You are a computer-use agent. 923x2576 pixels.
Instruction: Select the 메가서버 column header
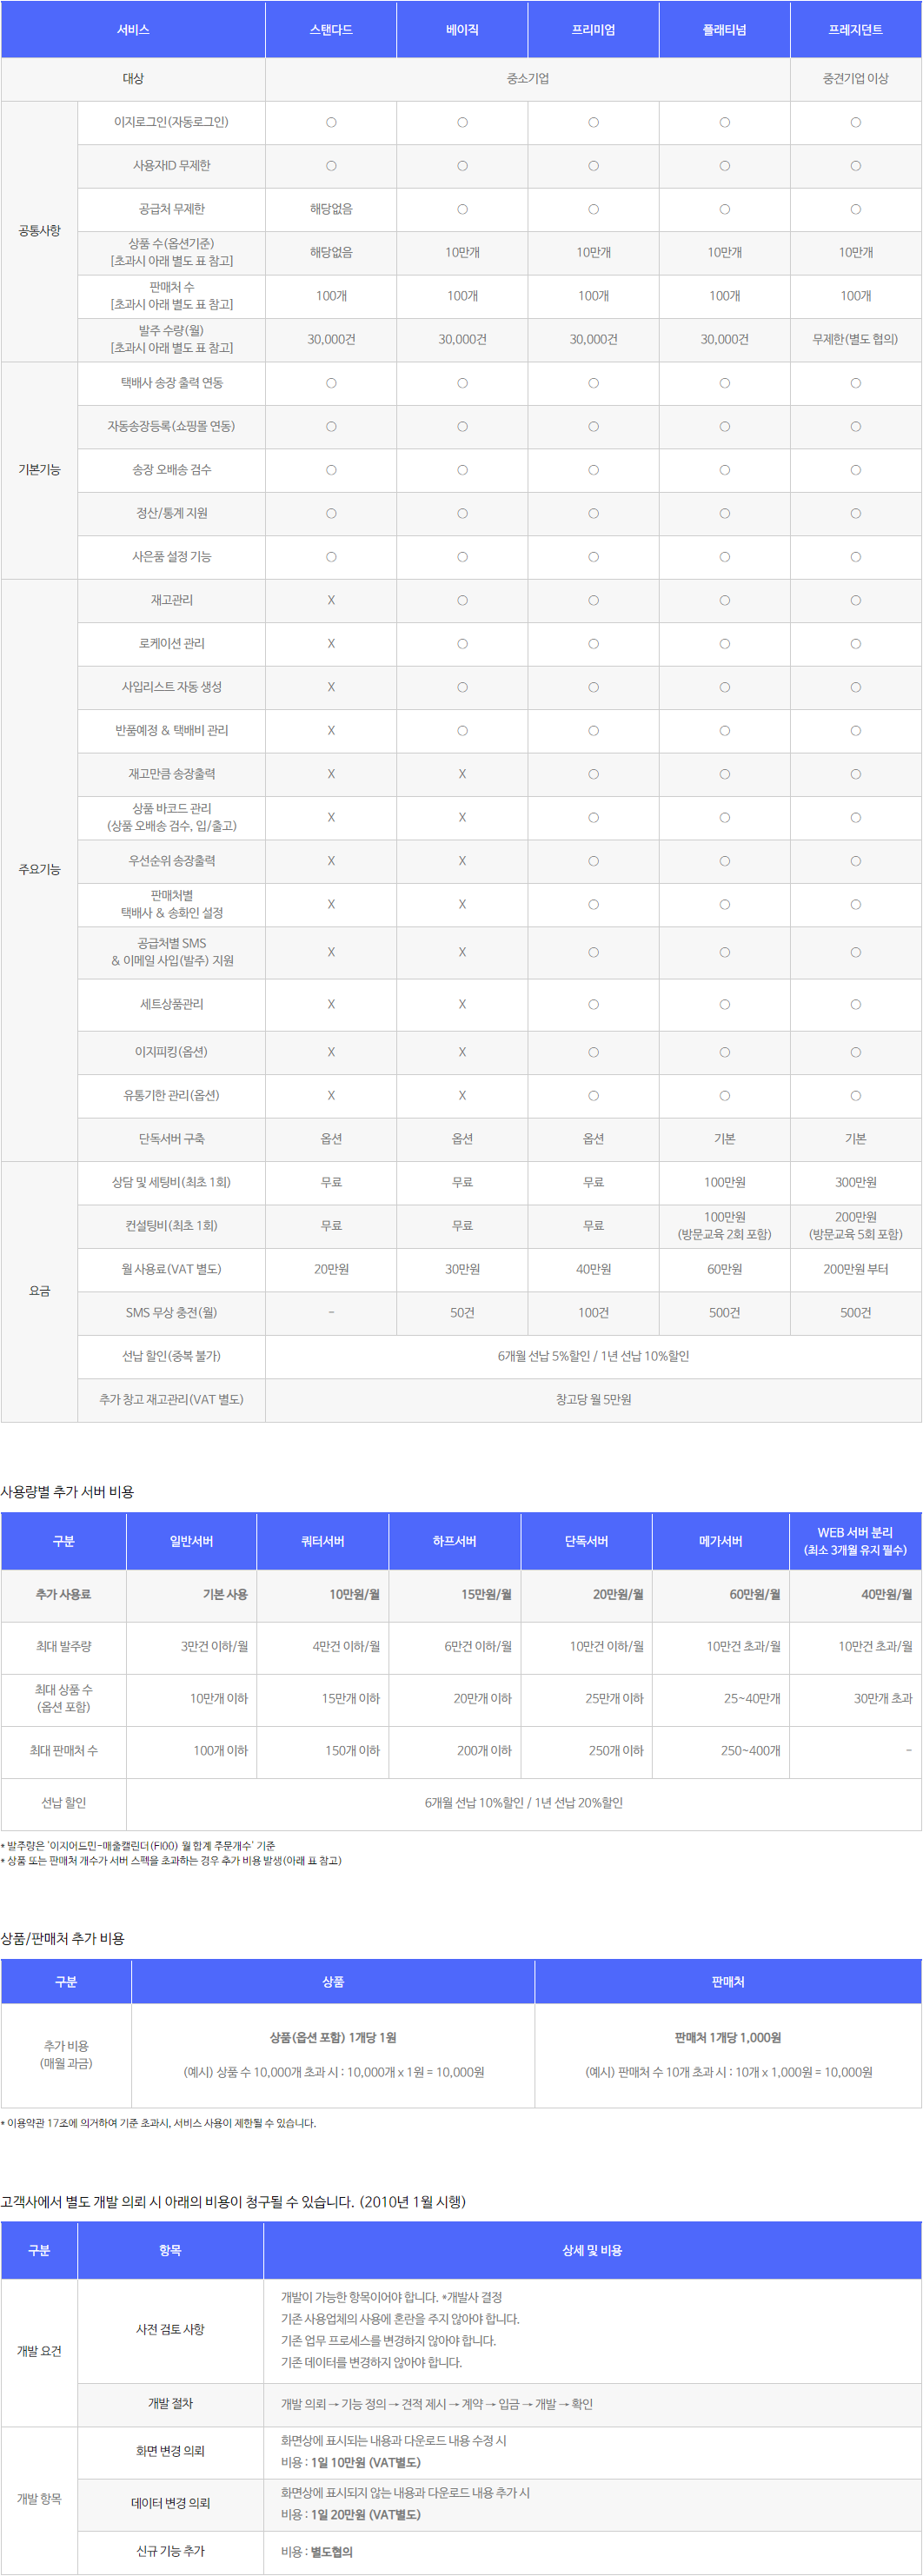tap(720, 1541)
